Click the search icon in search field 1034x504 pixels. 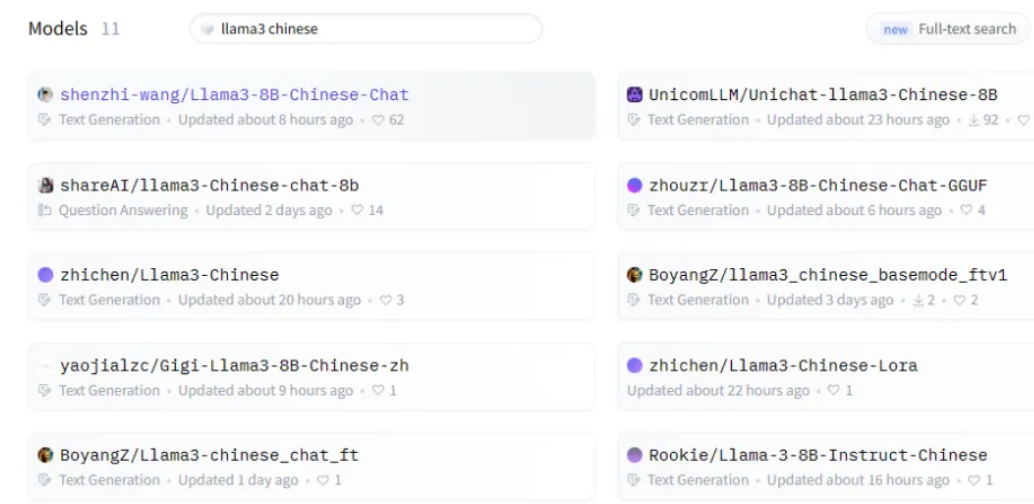pos(207,29)
